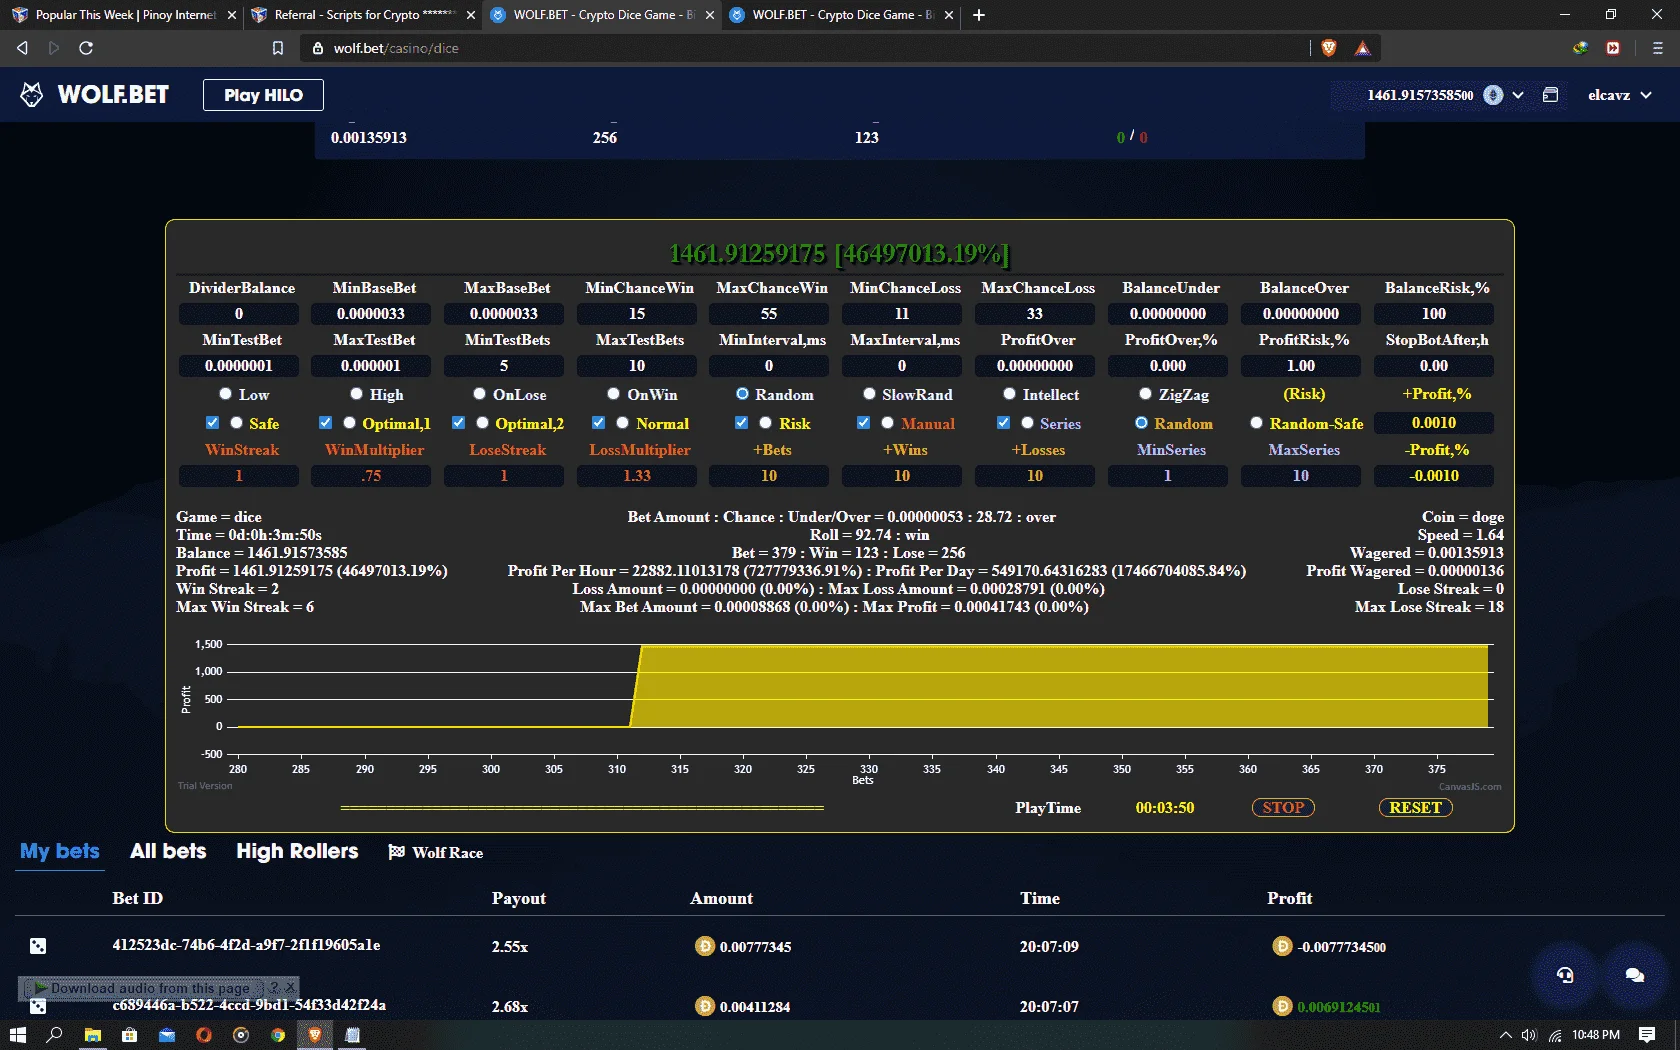
Task: Select the OnWin radio option
Action: click(613, 394)
